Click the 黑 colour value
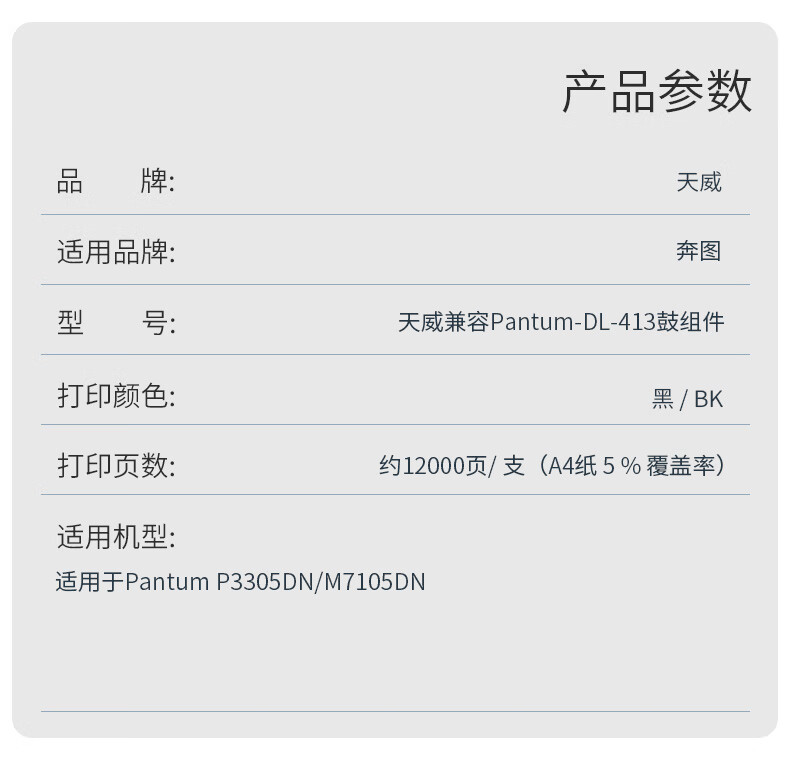 pos(662,399)
